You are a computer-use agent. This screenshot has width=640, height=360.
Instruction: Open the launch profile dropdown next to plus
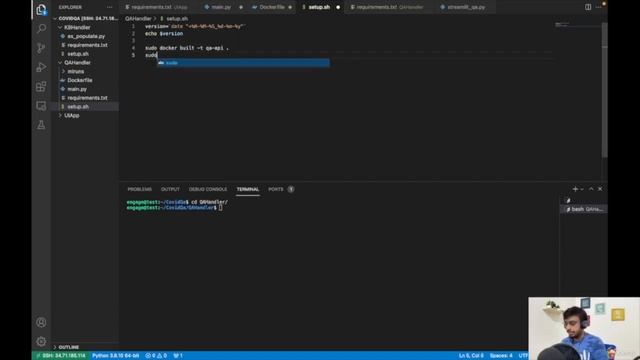[x=582, y=189]
